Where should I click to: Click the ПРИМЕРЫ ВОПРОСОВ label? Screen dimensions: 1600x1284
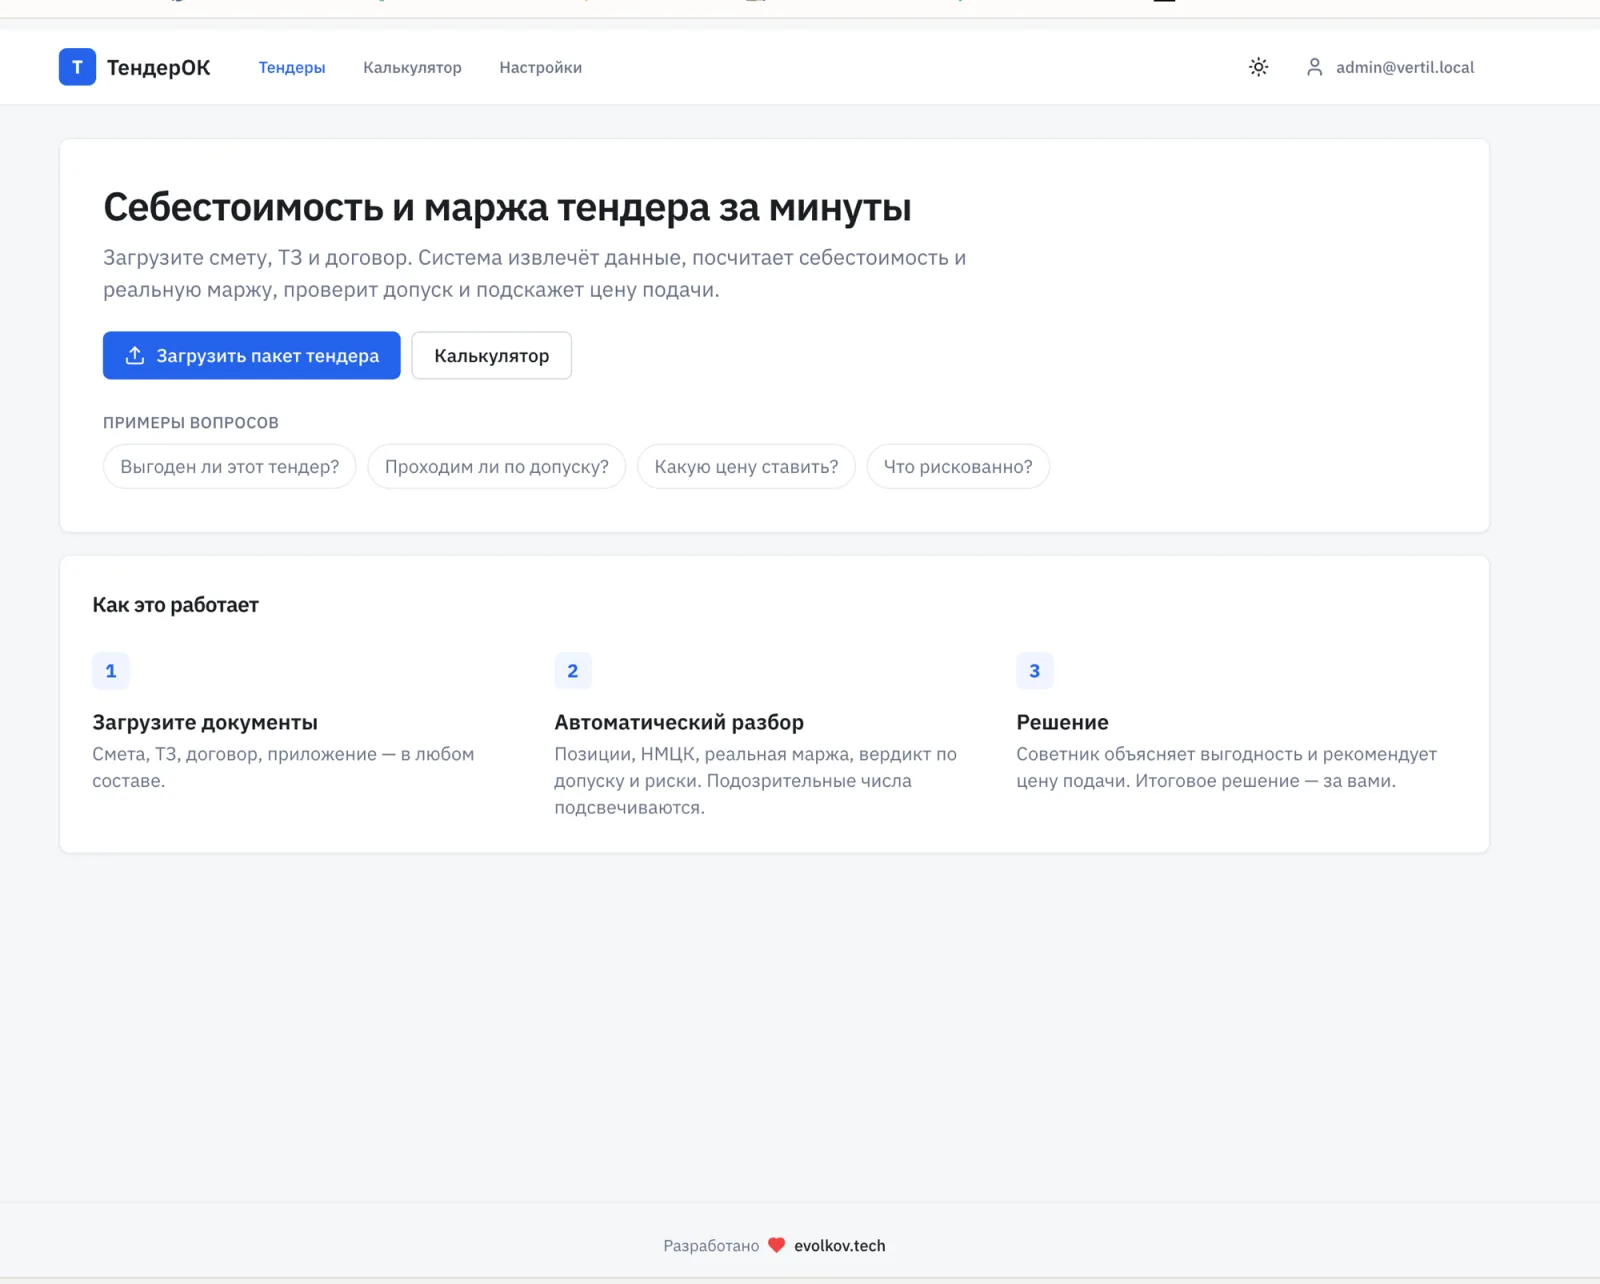191,422
